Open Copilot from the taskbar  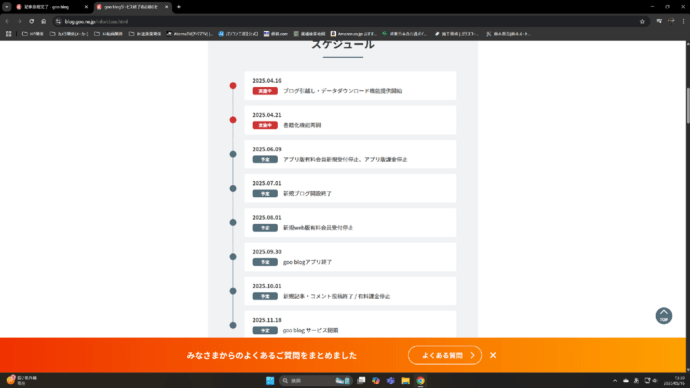tap(376, 381)
